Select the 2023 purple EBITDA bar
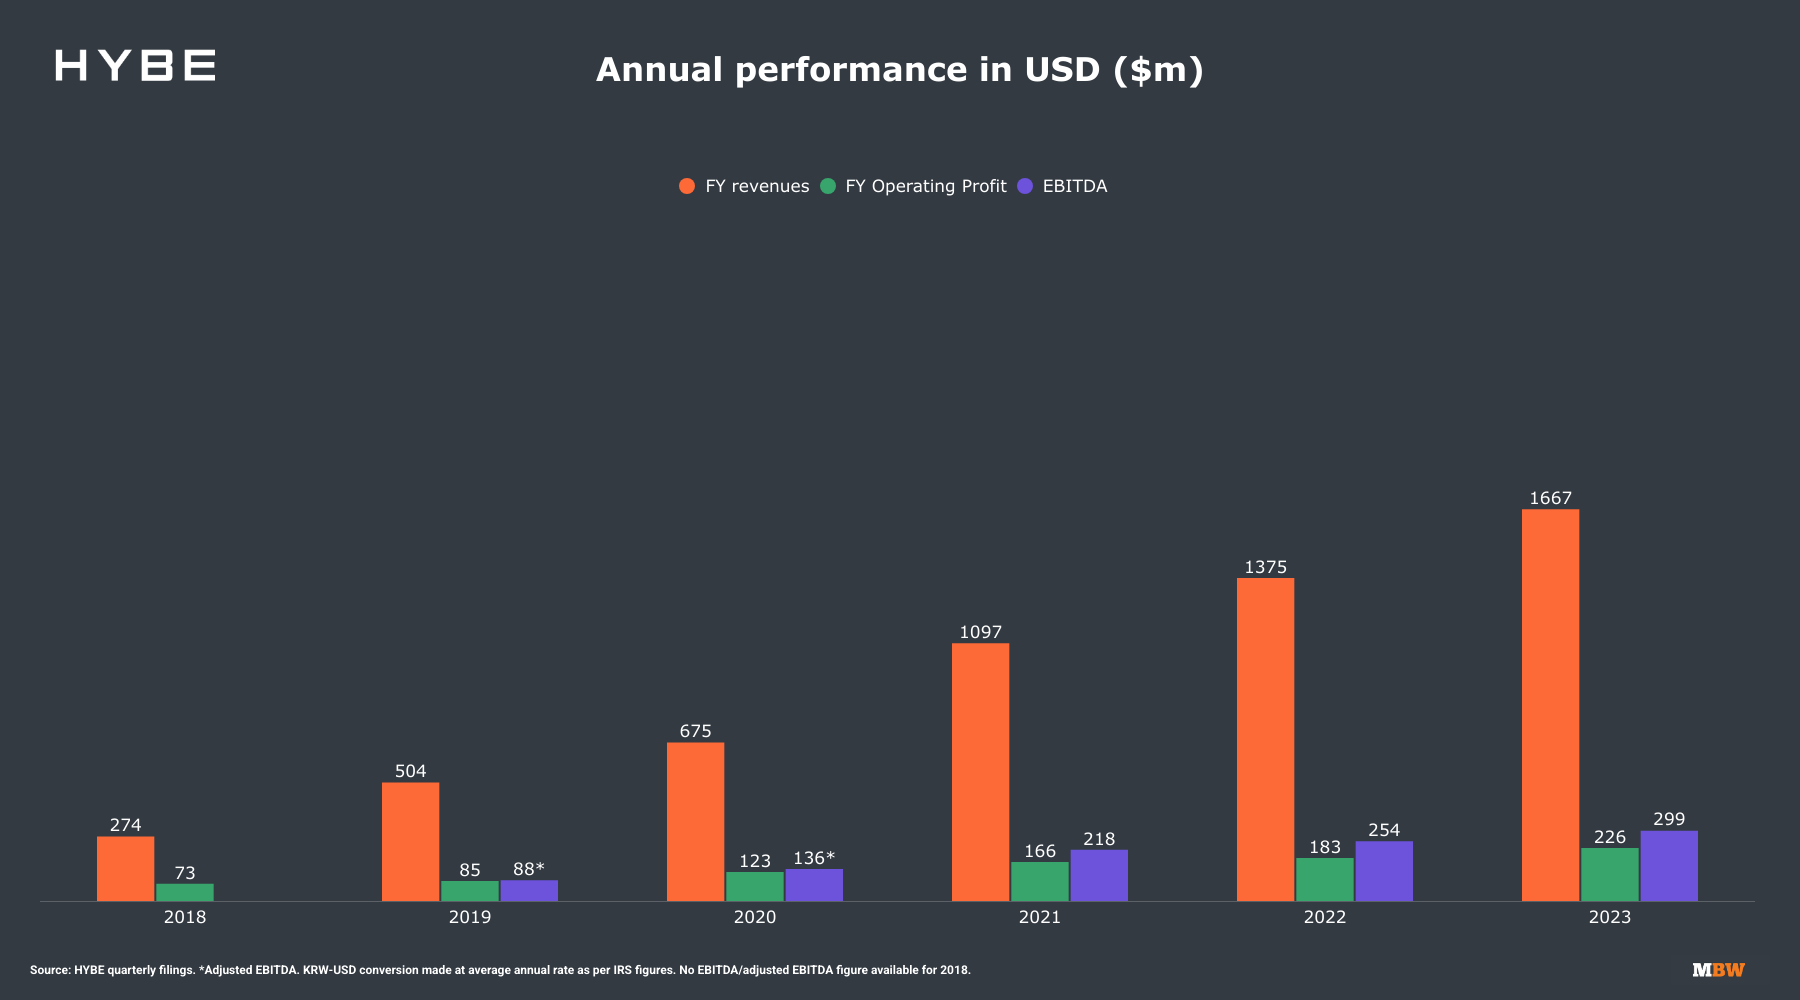The width and height of the screenshot is (1800, 1000). pyautogui.click(x=1668, y=866)
